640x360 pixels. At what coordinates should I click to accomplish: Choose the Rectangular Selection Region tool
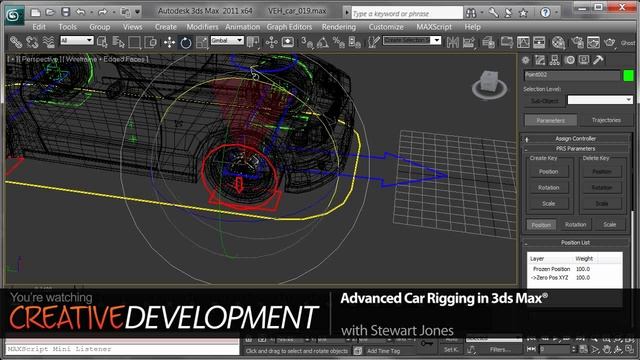click(134, 42)
